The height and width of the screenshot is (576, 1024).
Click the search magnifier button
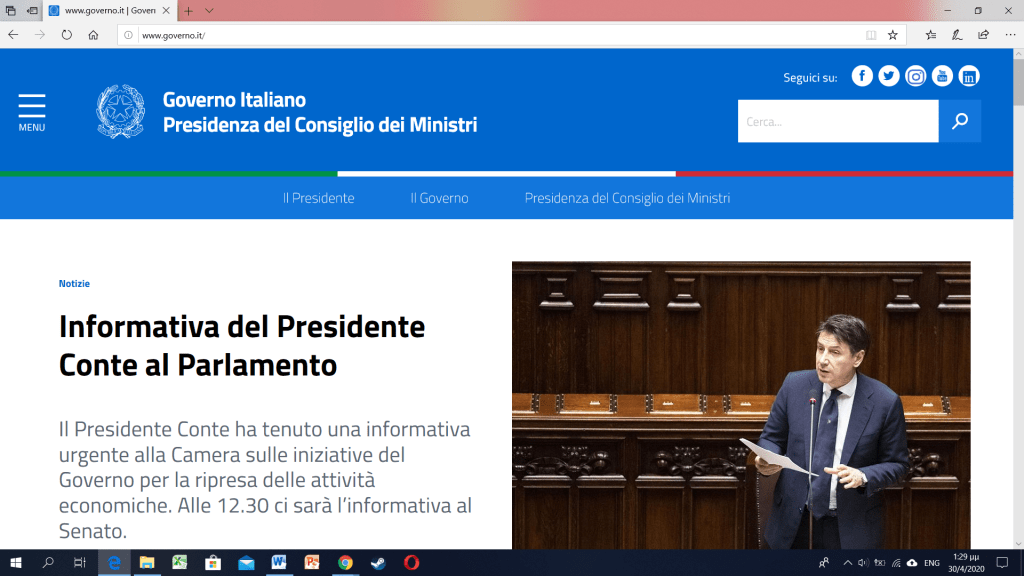coord(960,121)
